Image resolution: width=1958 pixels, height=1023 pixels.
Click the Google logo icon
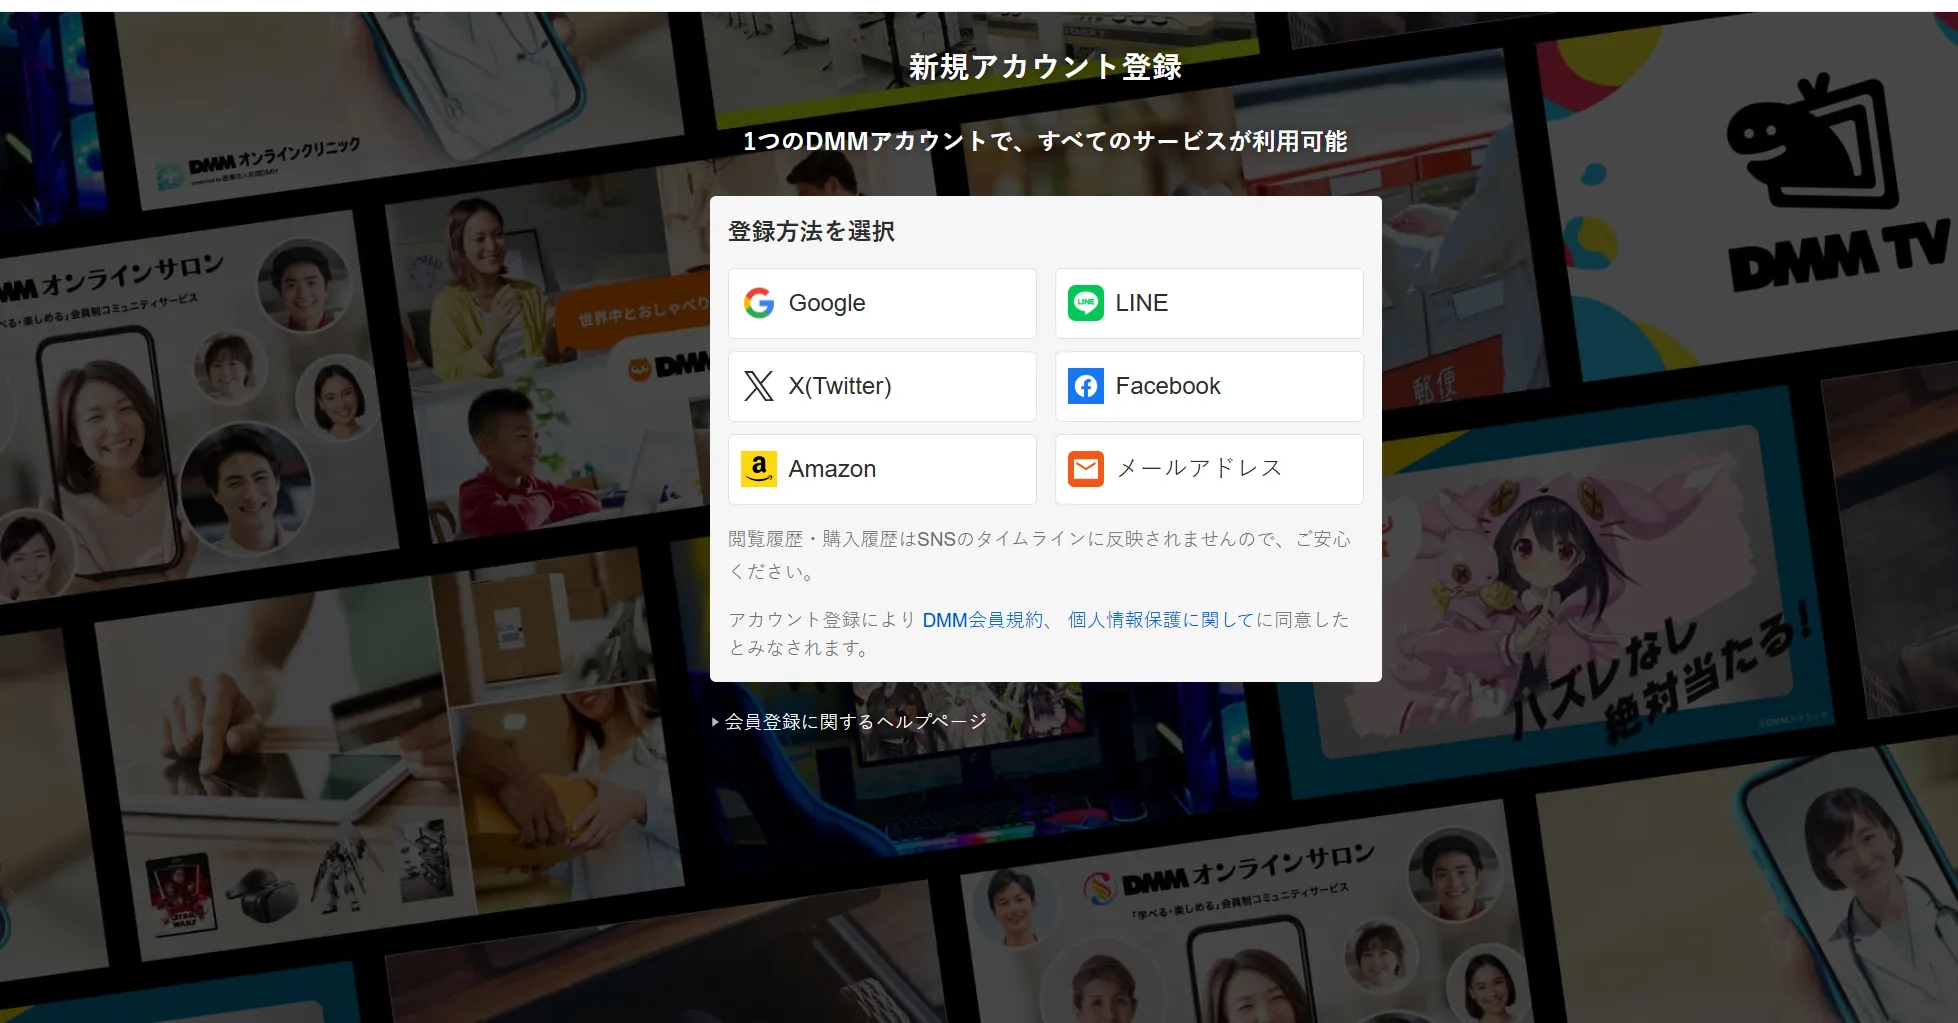(759, 303)
